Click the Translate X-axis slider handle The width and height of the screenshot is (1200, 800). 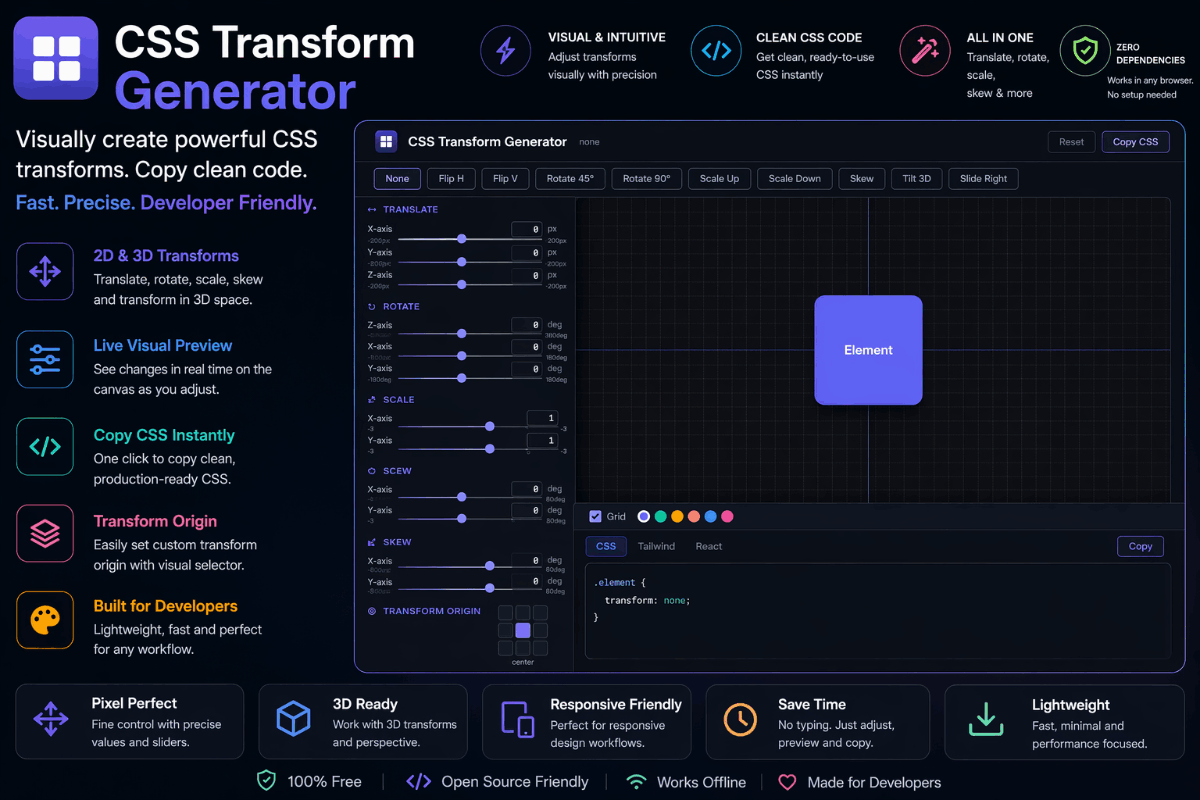462,239
